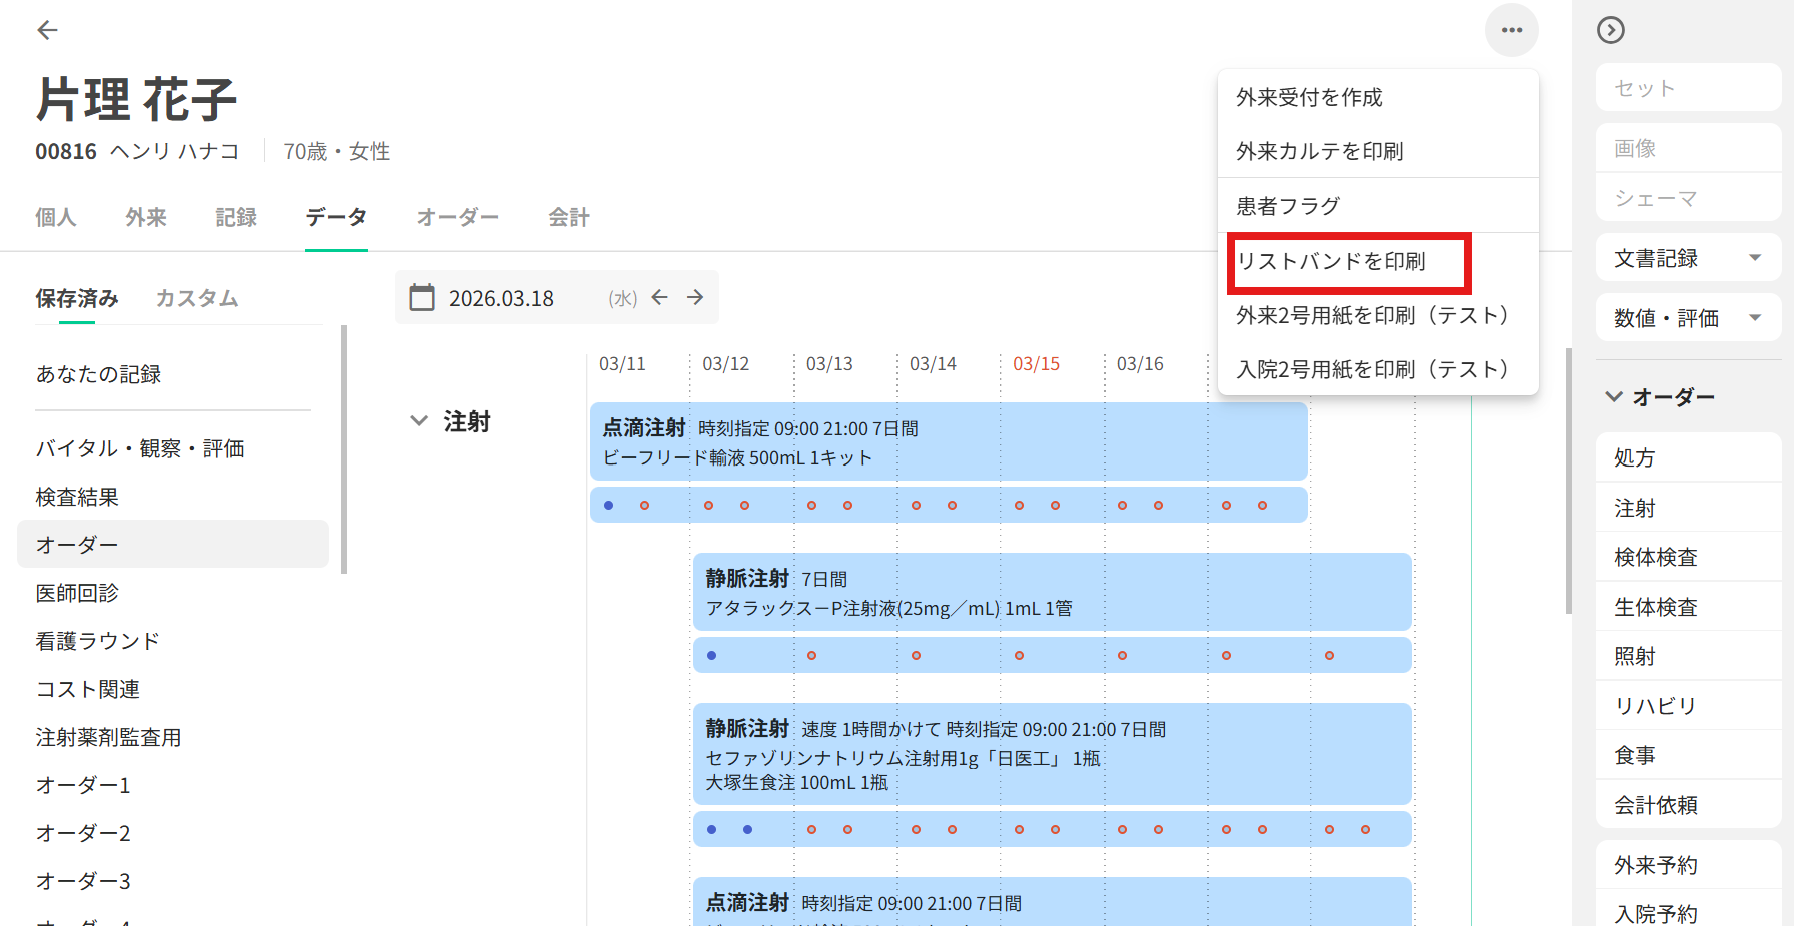Click the red 03/15 date column header
Viewport: 1794px width, 926px height.
[1036, 364]
